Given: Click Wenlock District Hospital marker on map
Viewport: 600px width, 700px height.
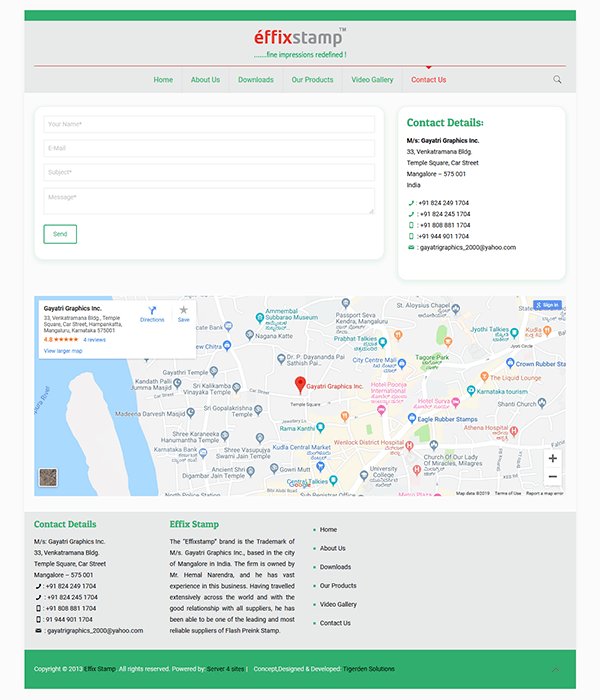Looking at the screenshot, I should point(409,446).
